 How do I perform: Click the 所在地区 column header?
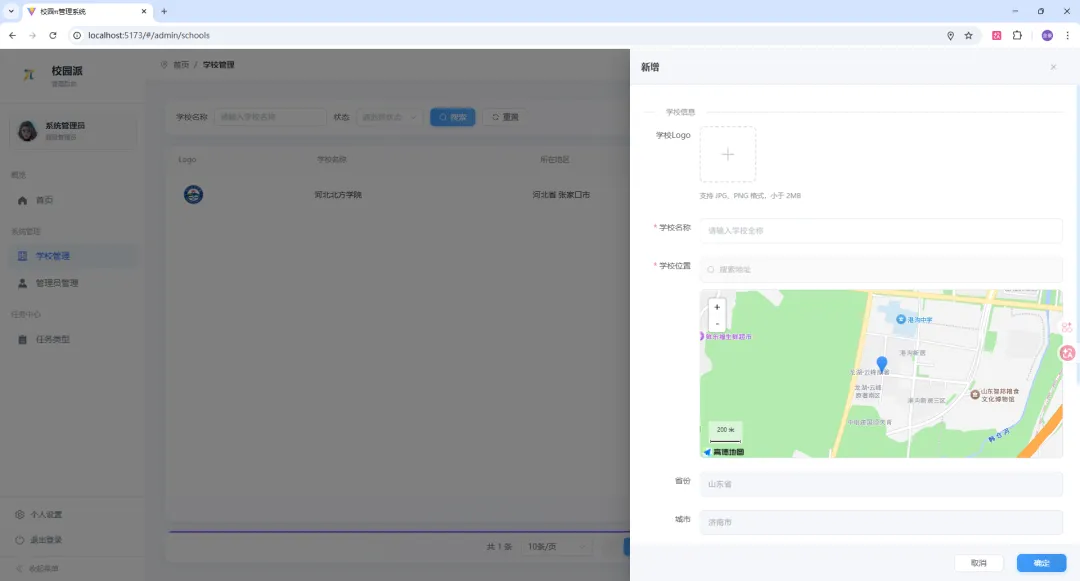[554, 160]
